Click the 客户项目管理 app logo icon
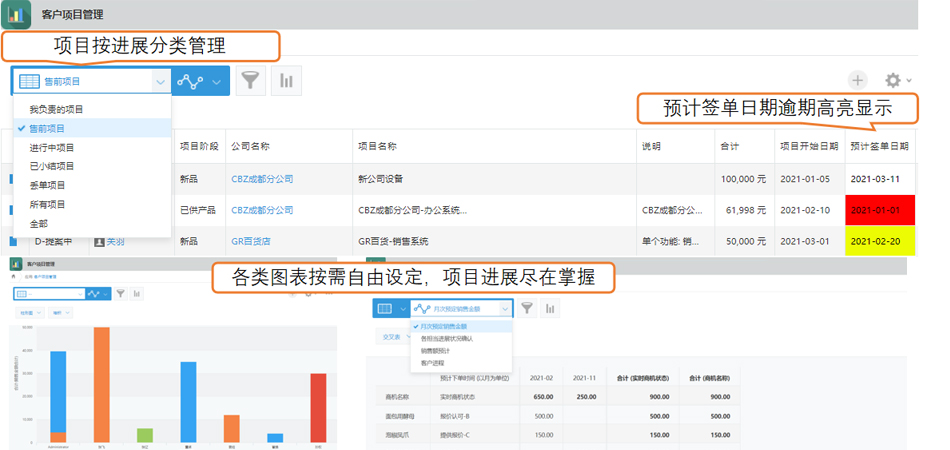The width and height of the screenshot is (950, 450). pos(16,15)
